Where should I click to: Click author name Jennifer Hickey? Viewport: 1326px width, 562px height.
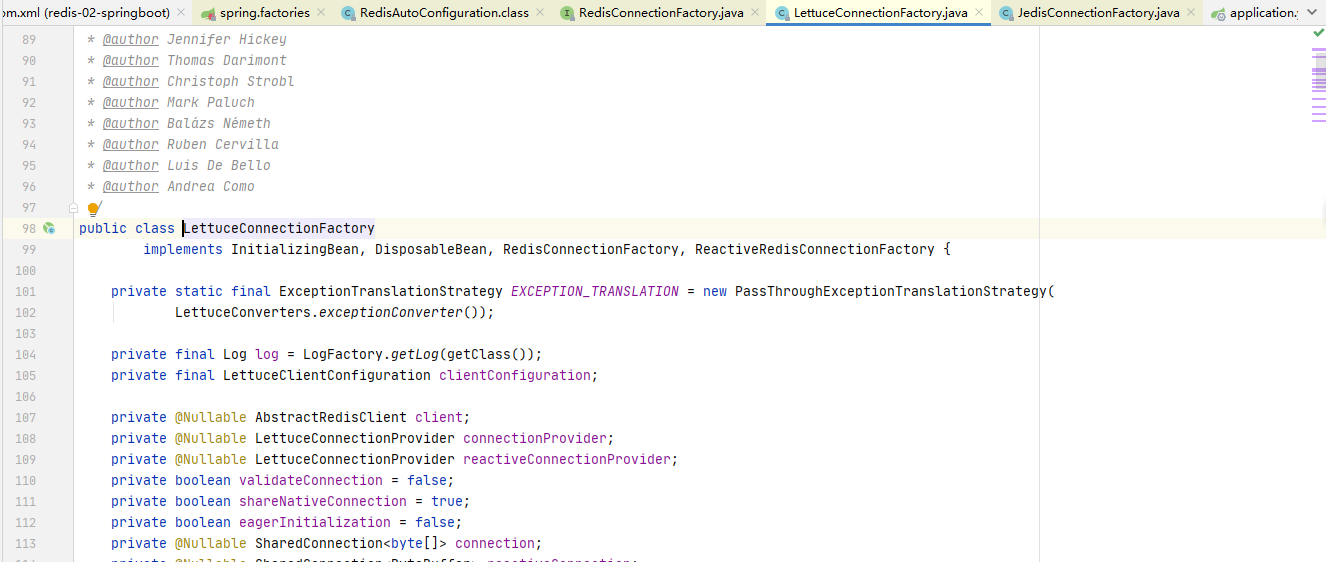click(x=227, y=39)
